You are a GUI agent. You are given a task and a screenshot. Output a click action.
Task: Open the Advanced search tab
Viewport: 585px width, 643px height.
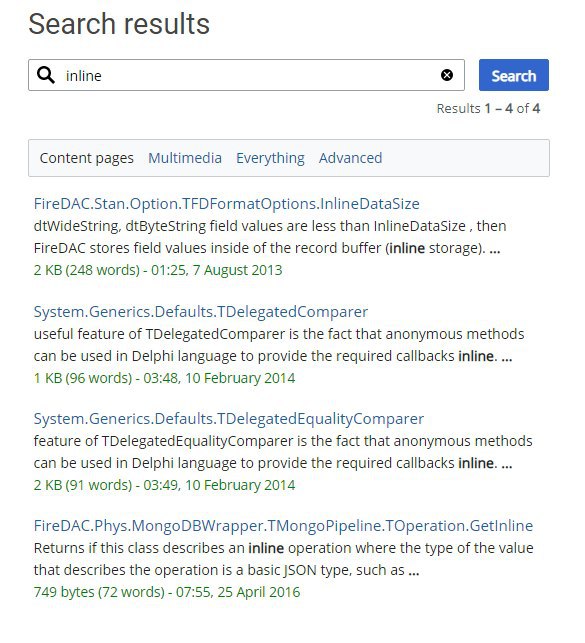coord(351,158)
